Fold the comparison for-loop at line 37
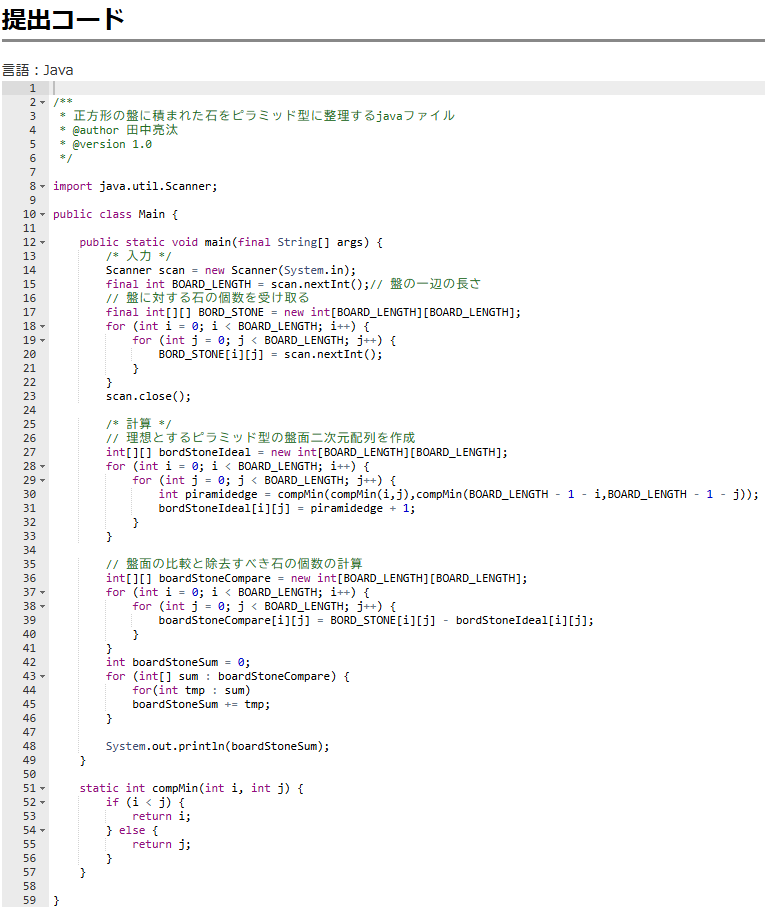765x911 pixels. point(43,592)
